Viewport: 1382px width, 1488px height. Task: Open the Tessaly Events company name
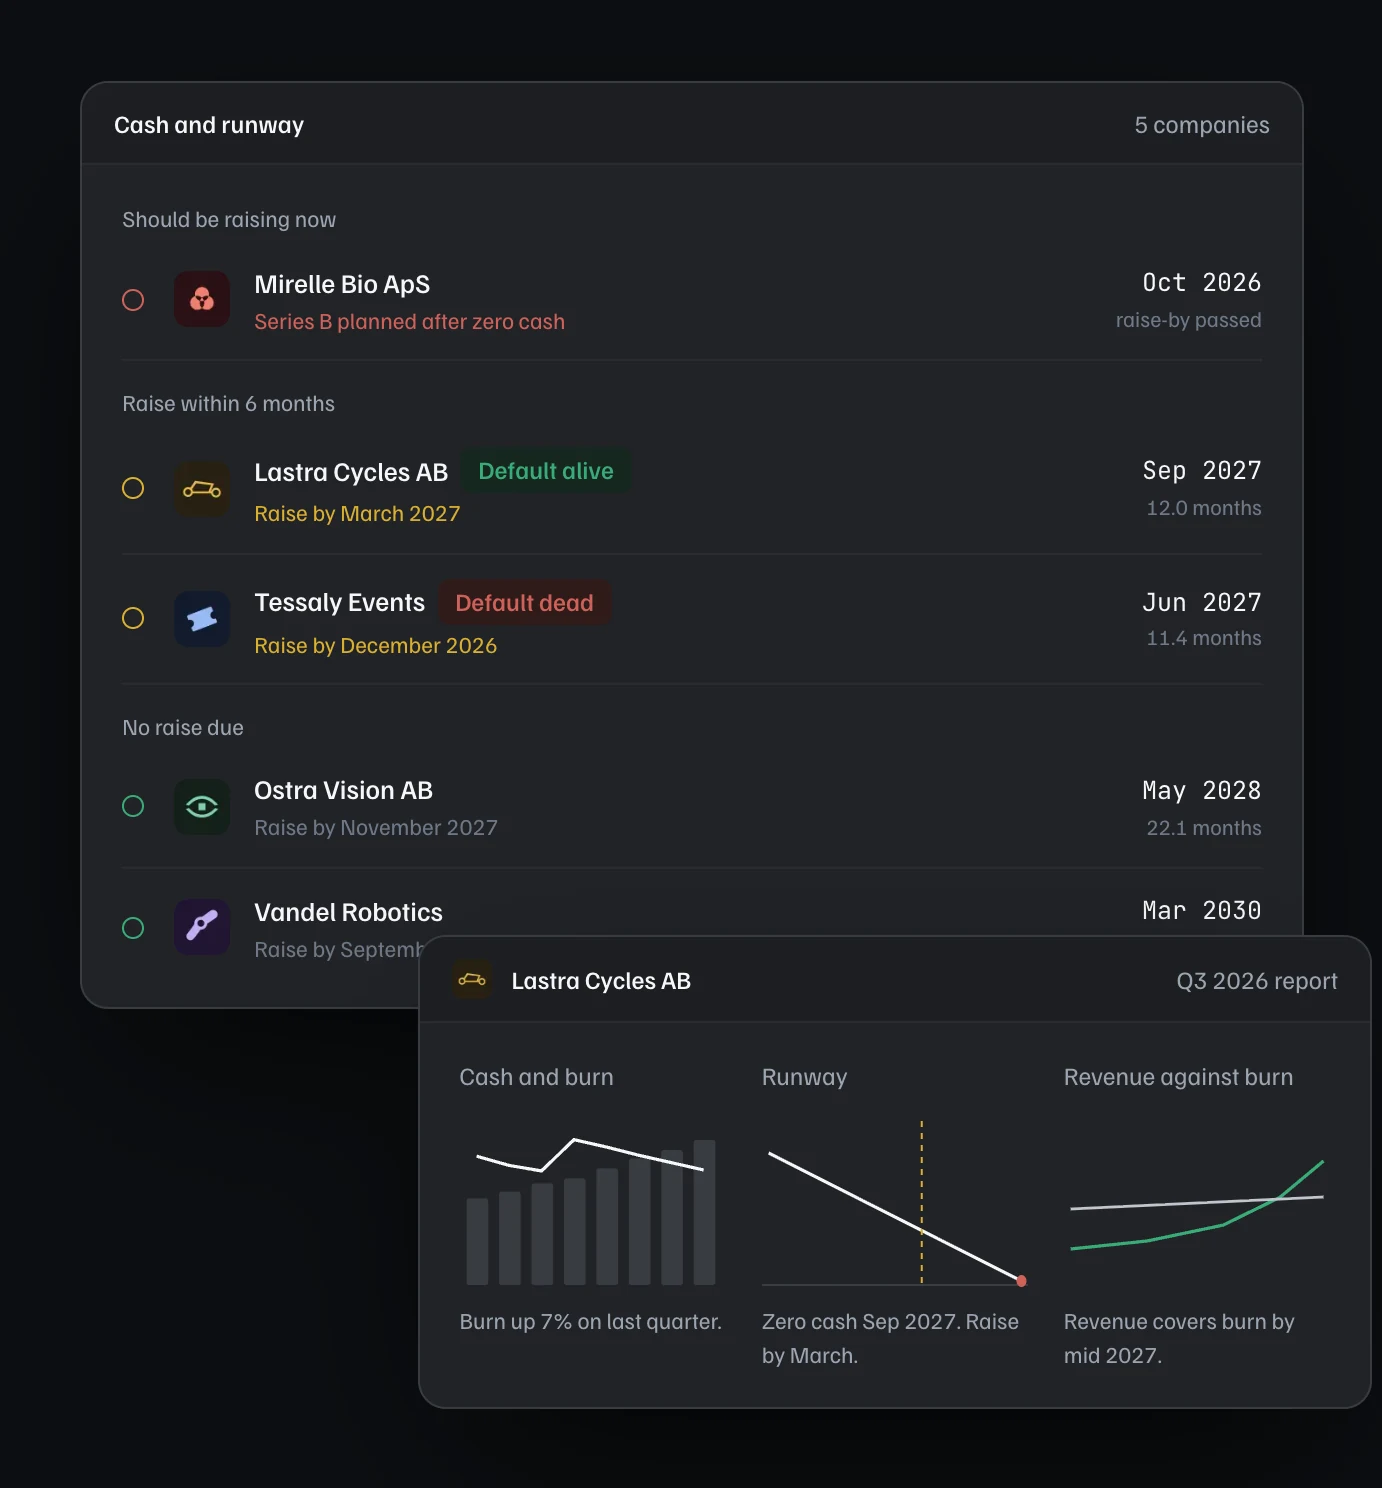[x=340, y=602]
